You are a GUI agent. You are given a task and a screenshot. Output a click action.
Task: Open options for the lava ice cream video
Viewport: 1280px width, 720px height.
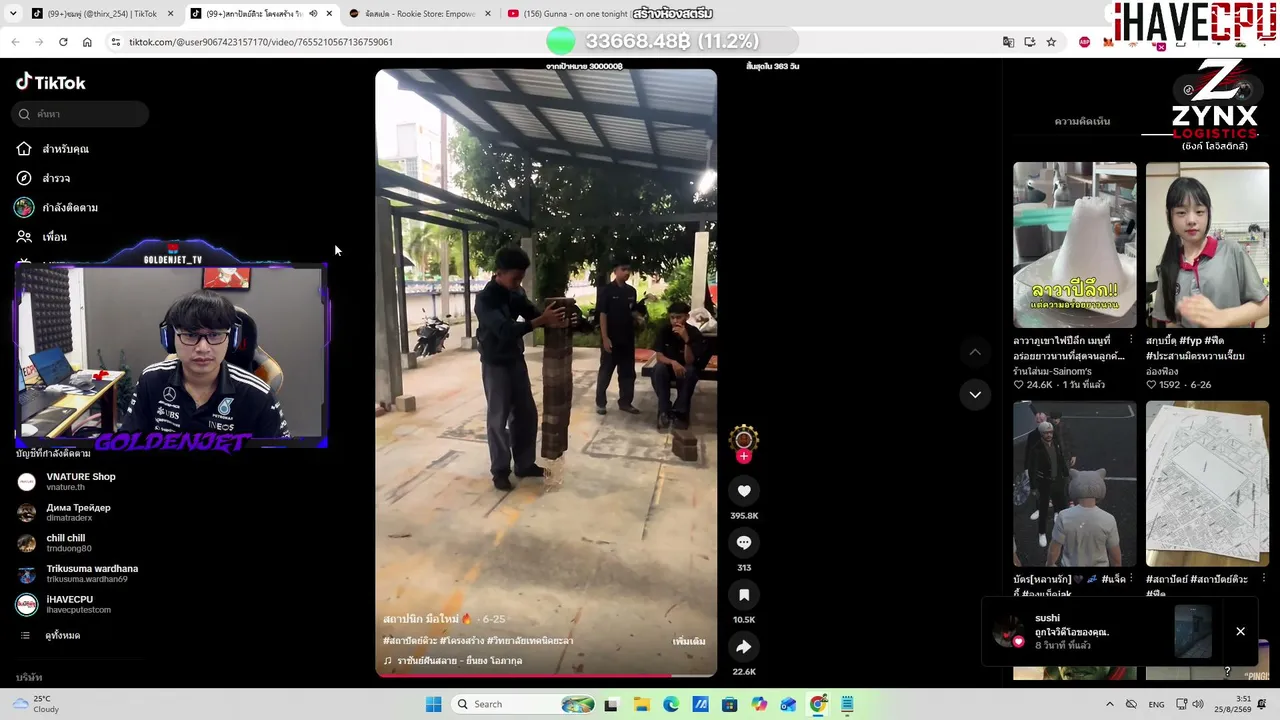point(1131,340)
